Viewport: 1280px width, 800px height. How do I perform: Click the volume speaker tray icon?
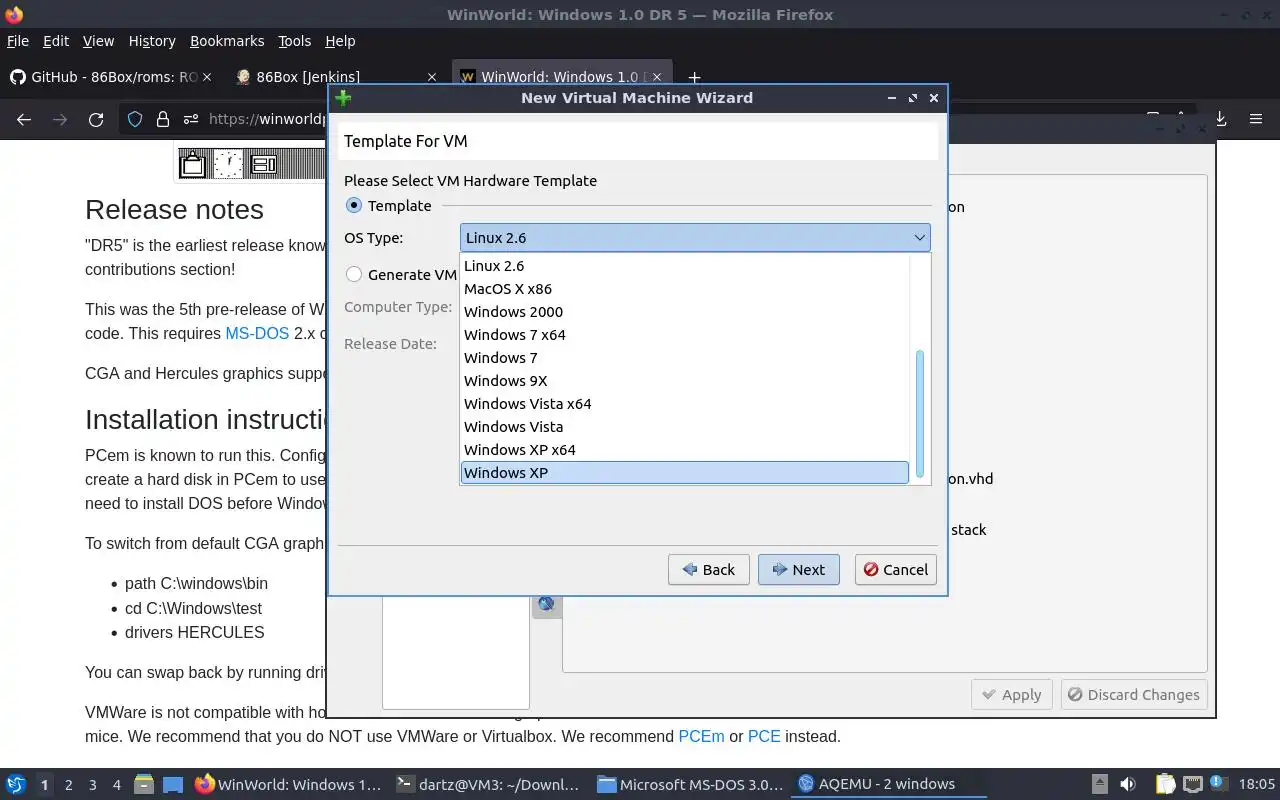1127,784
